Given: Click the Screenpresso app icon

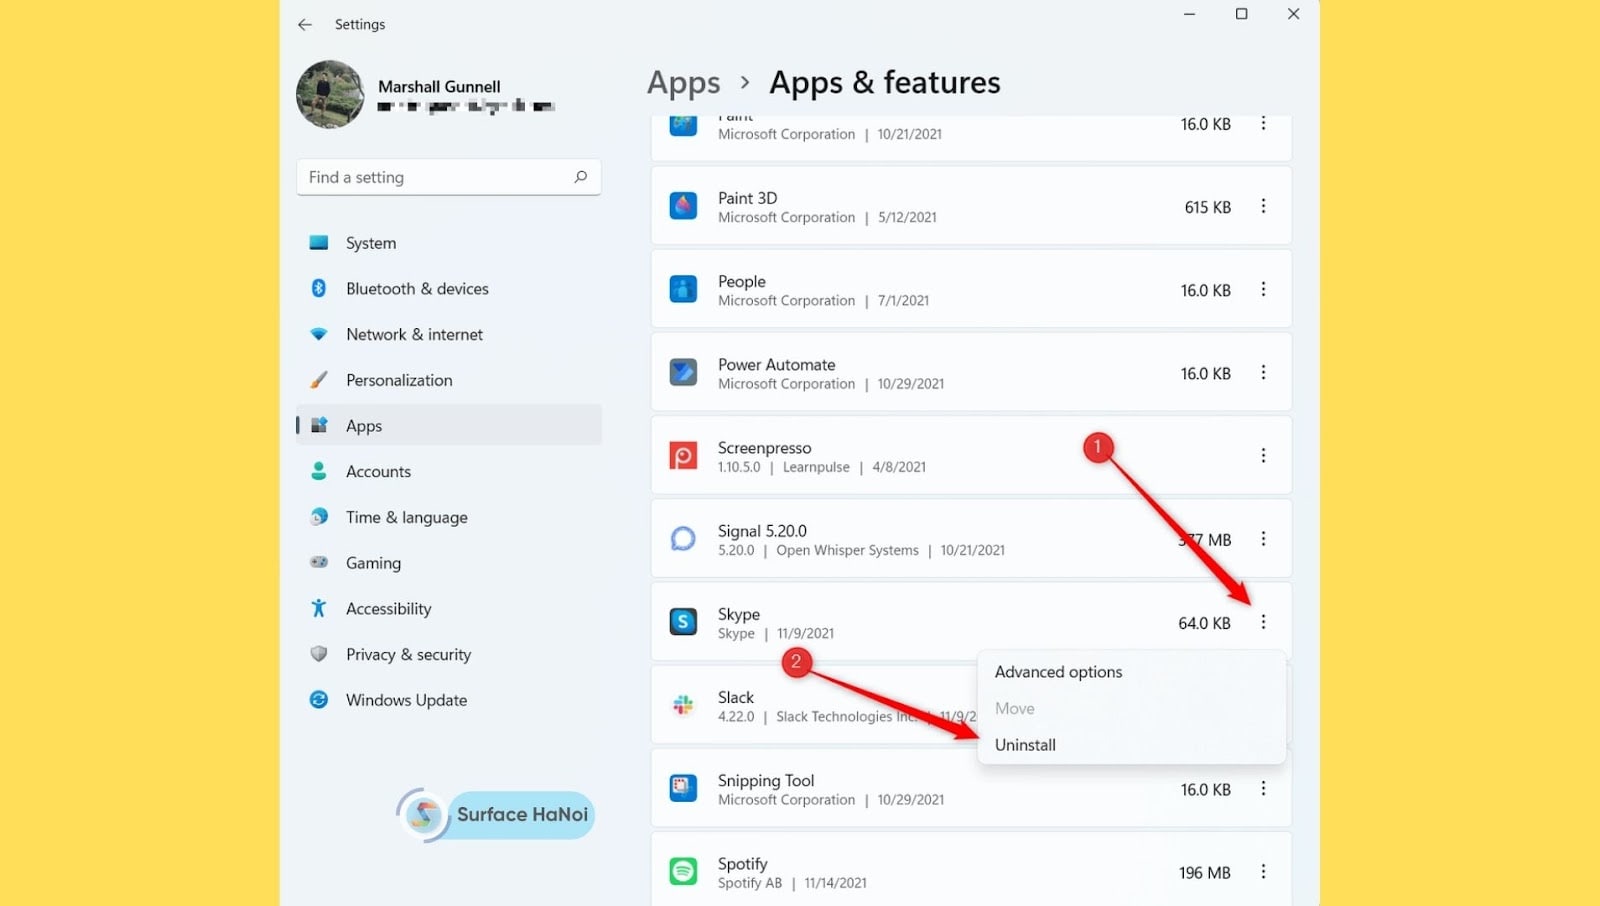Looking at the screenshot, I should point(683,456).
